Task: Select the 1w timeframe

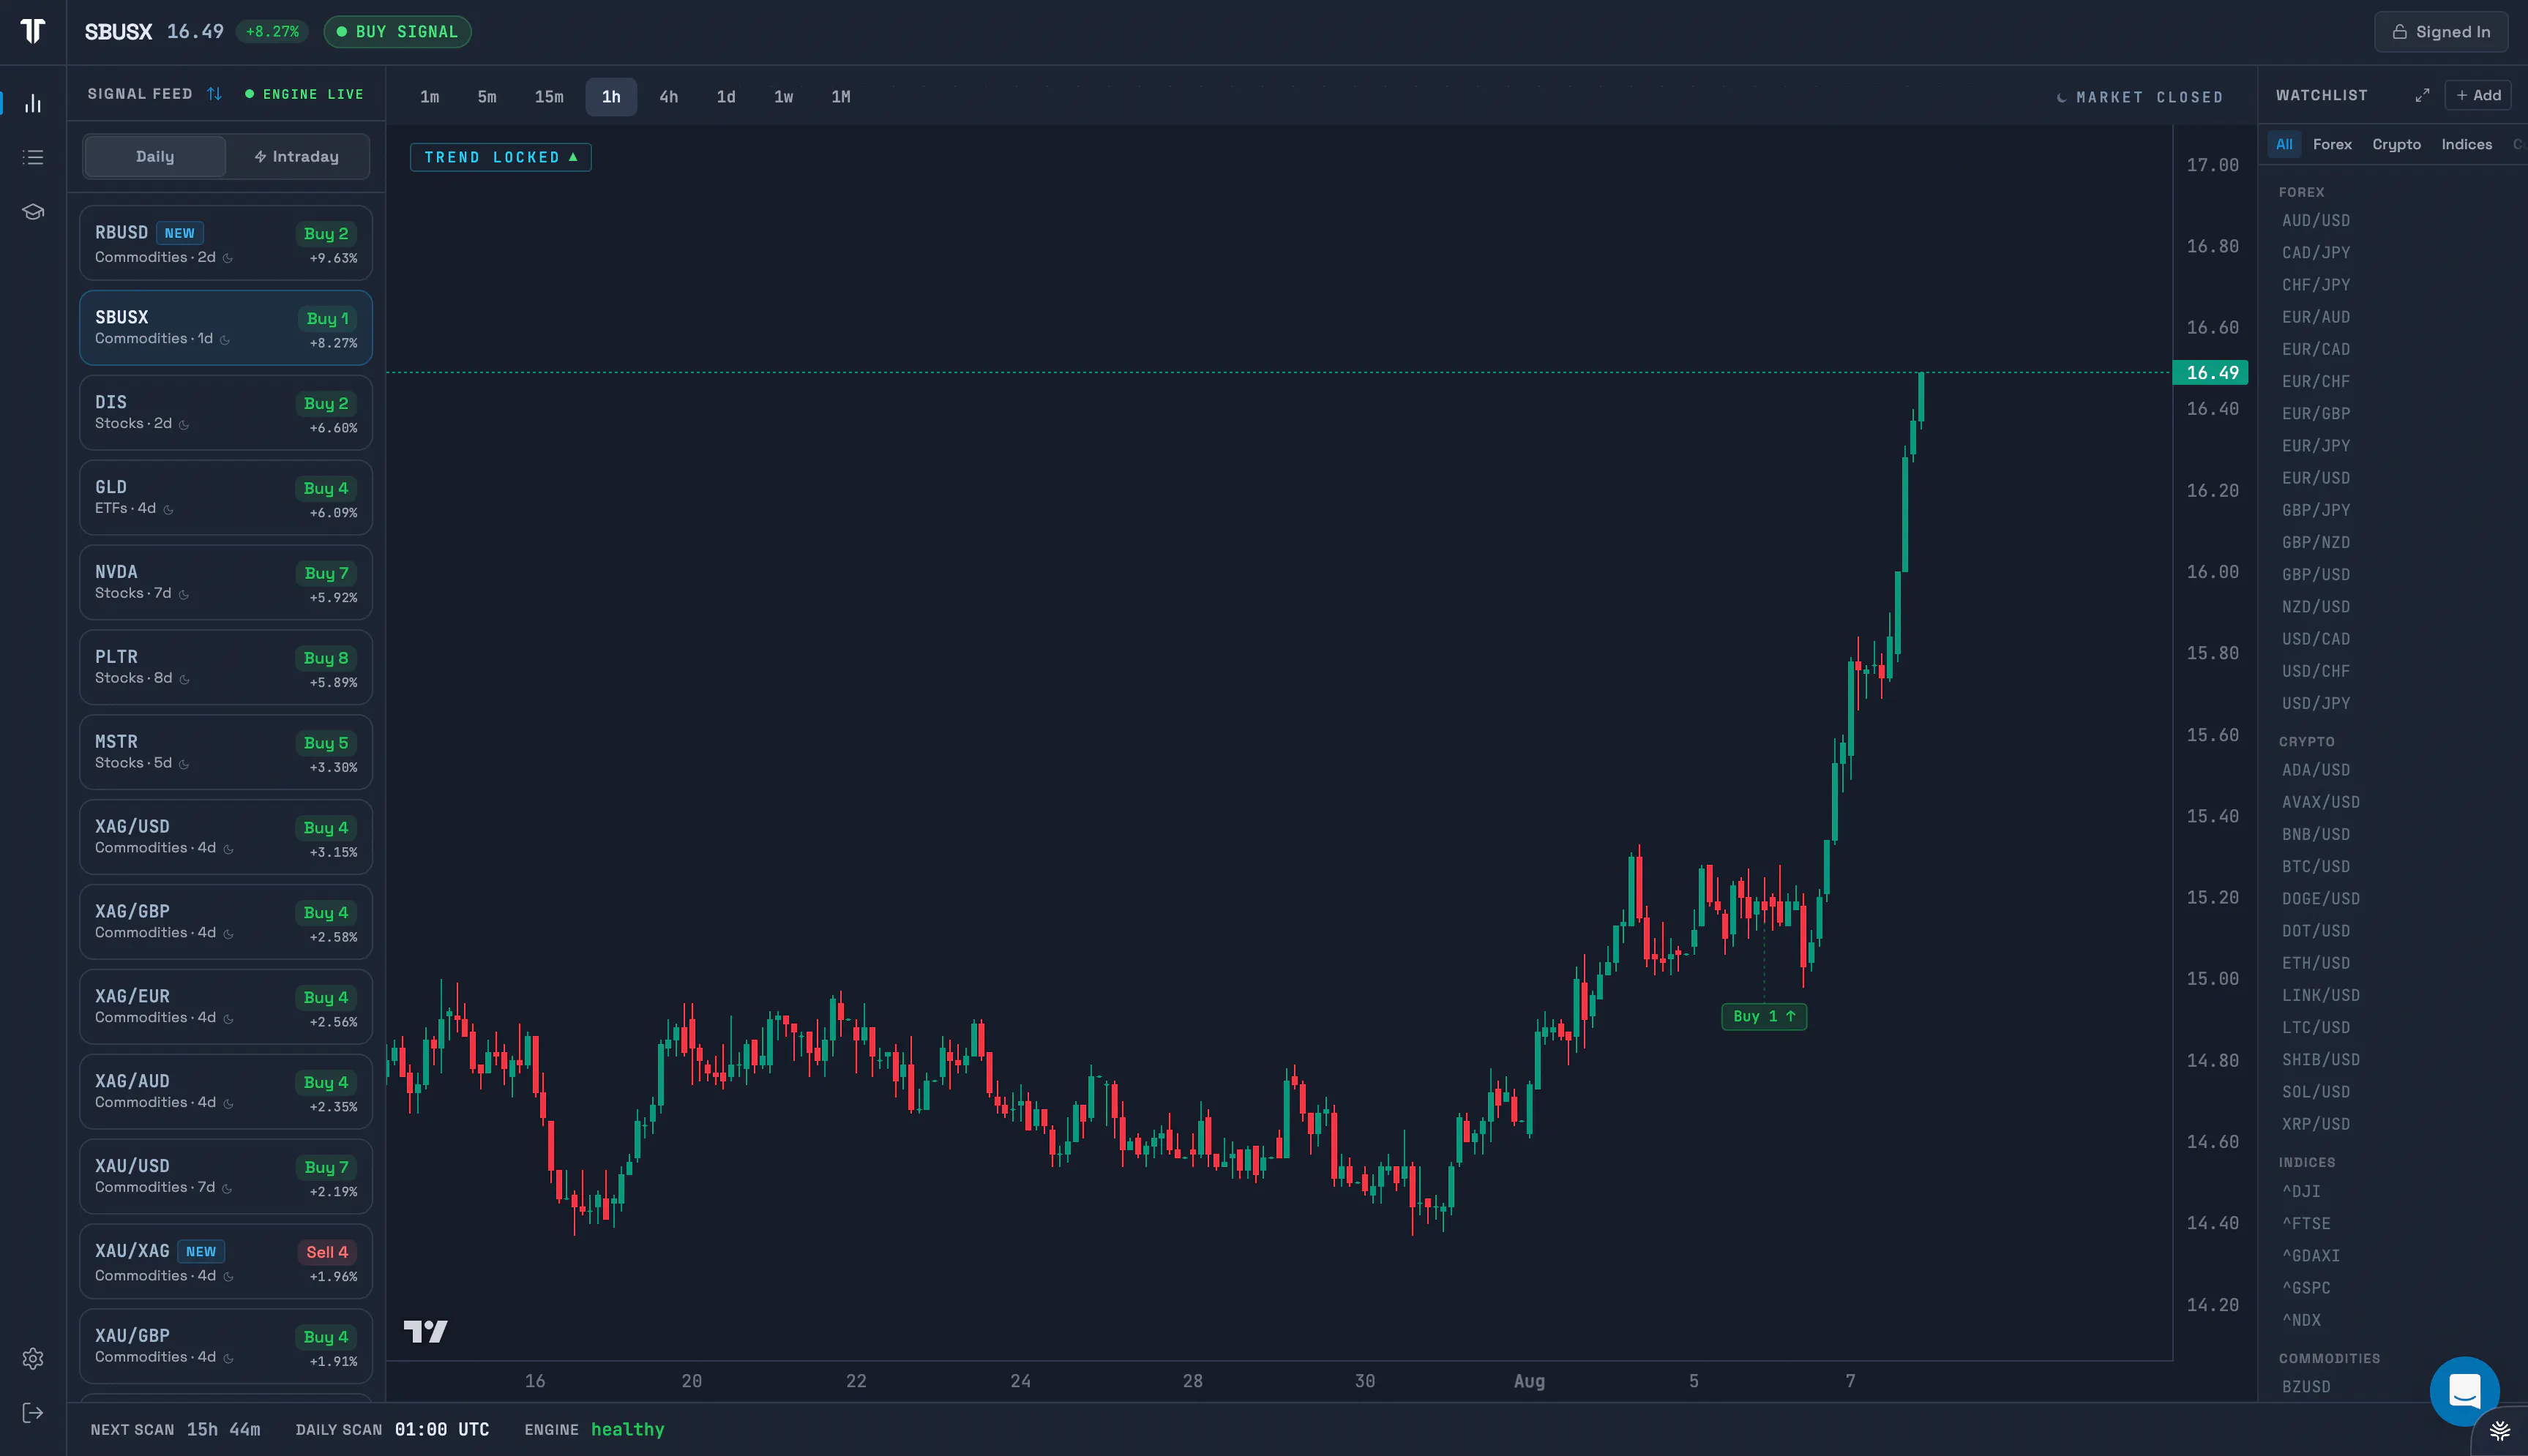Action: [784, 97]
